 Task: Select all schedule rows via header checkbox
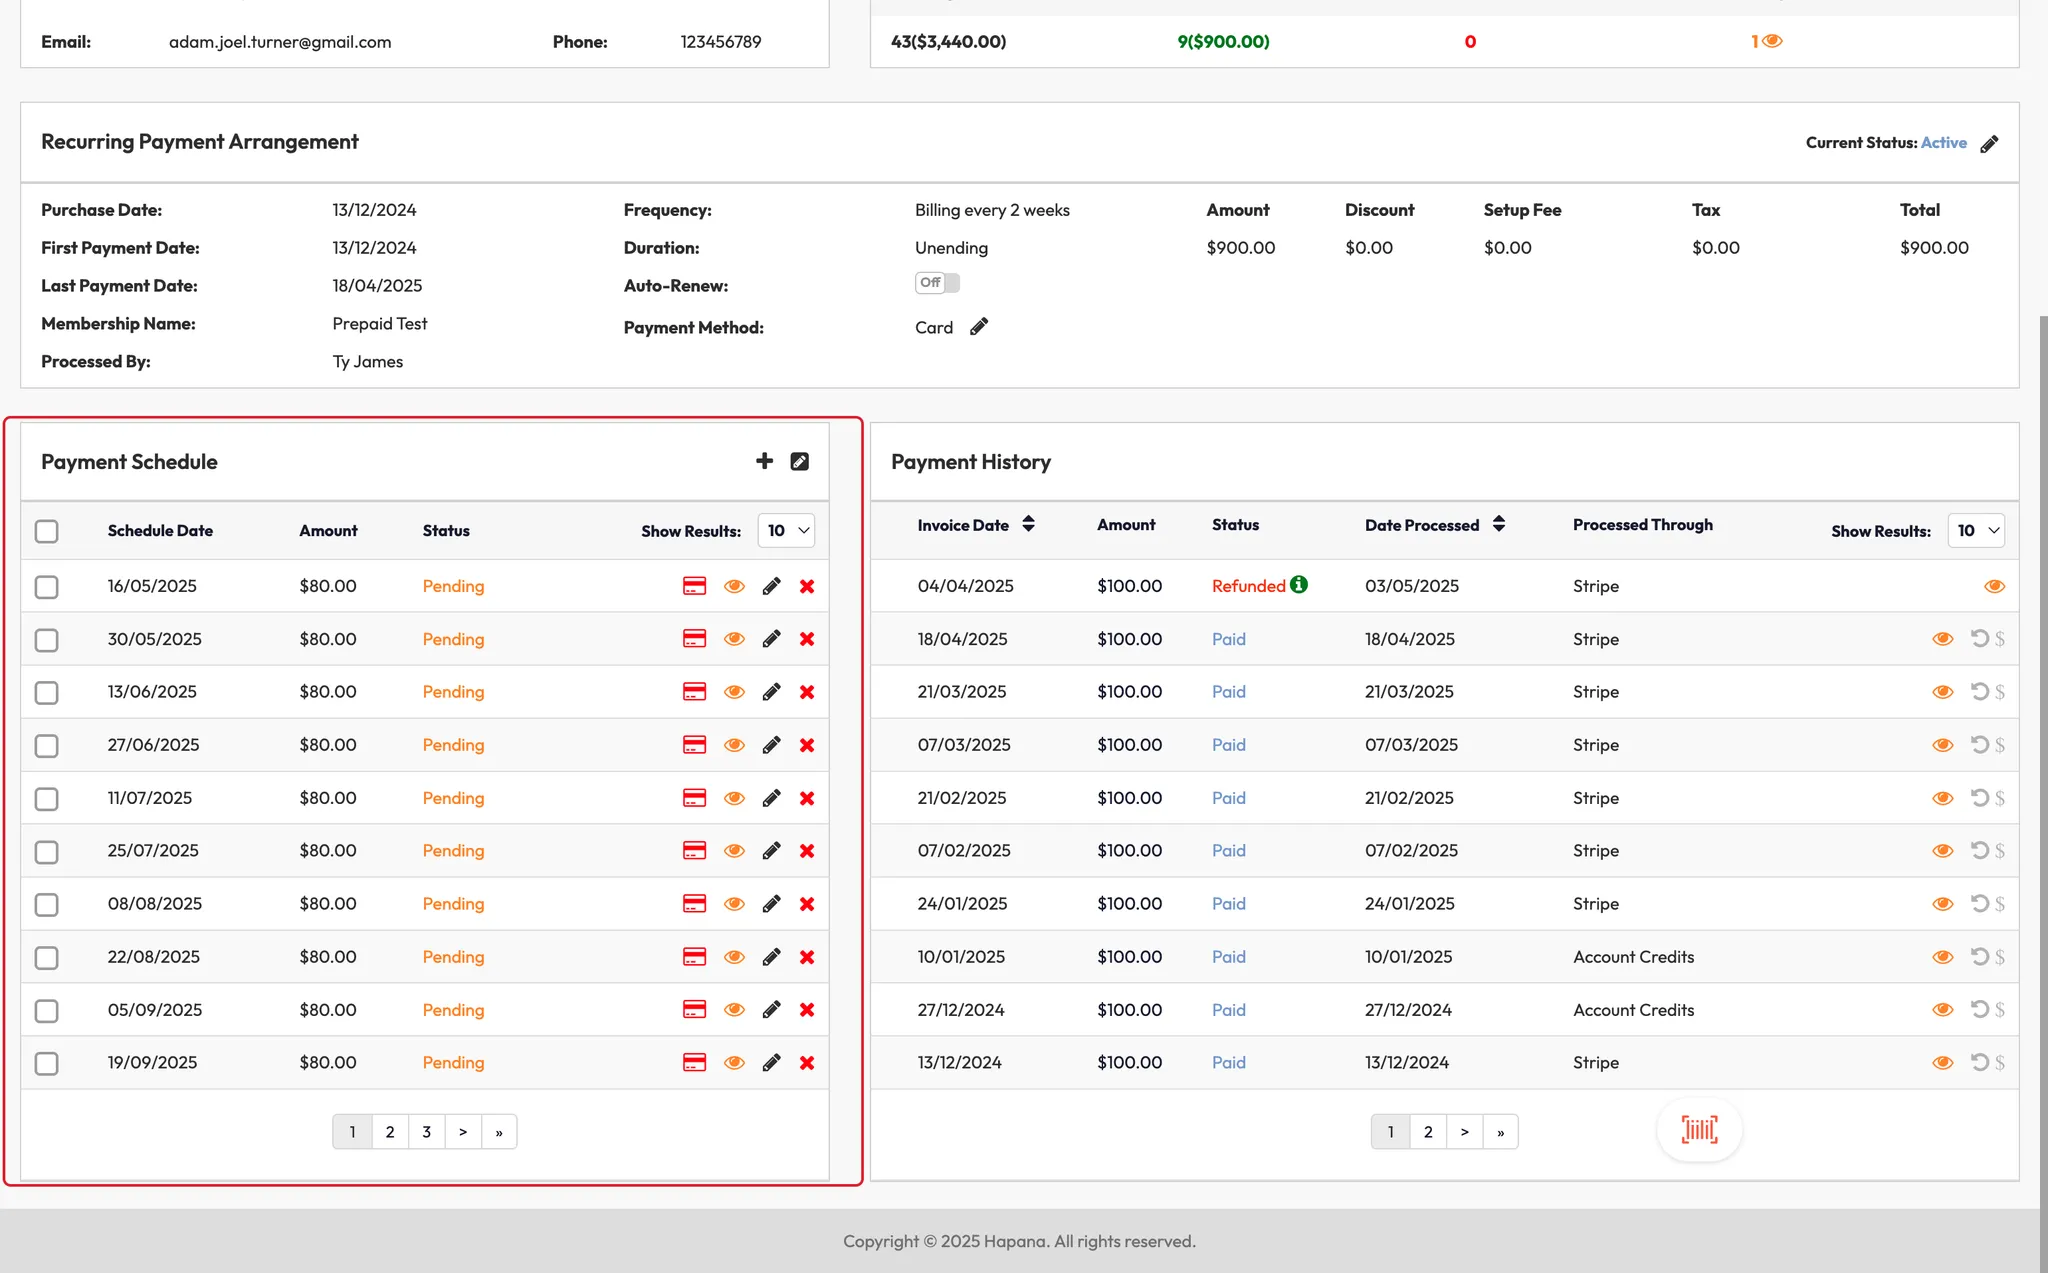tap(47, 531)
